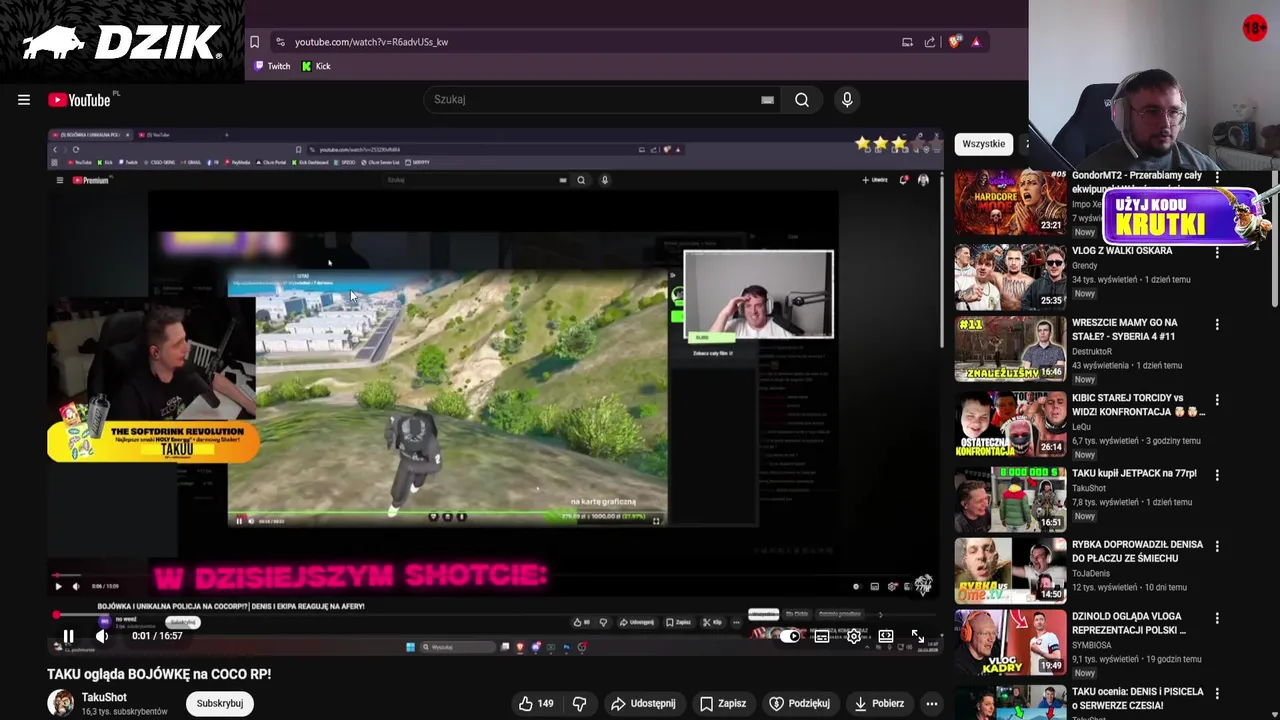This screenshot has width=1280, height=720.
Task: Open KIBIC STAREJ TORCIDY video options menu
Action: tap(1217, 400)
